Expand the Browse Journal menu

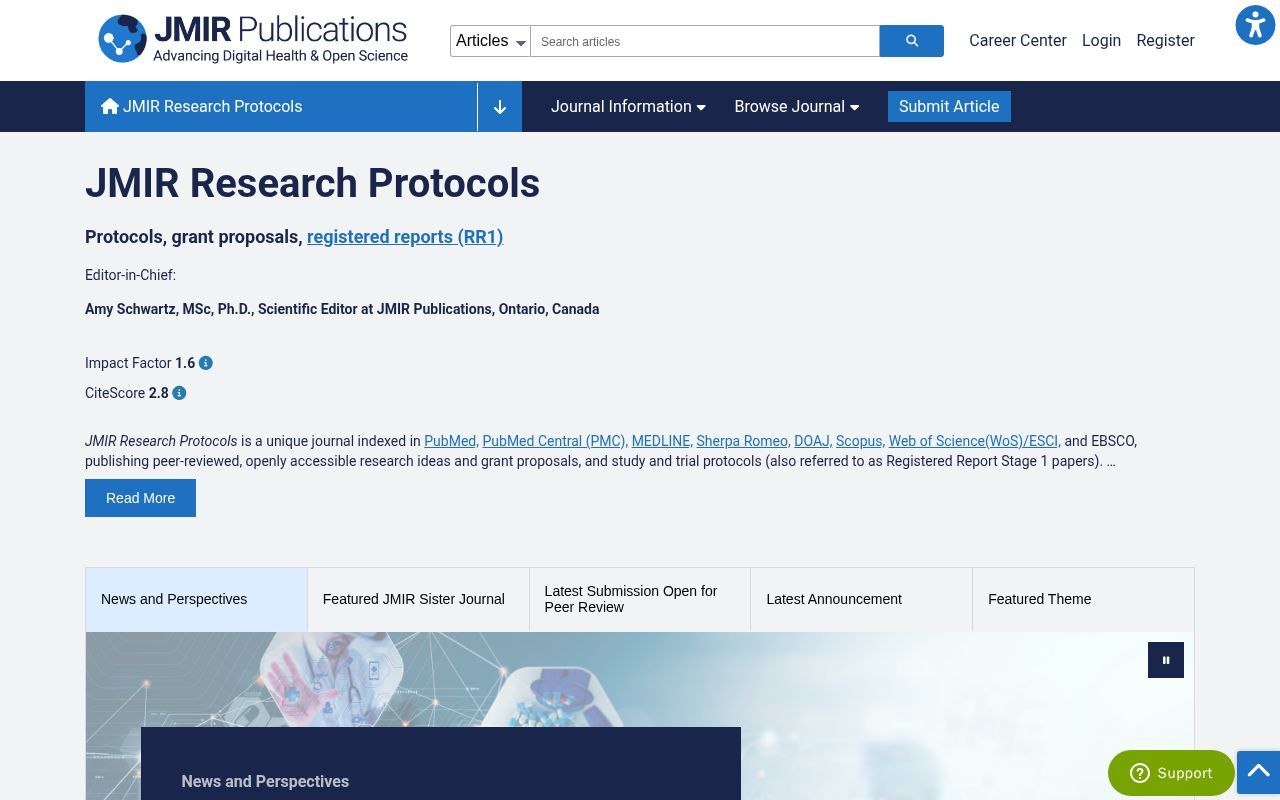797,107
